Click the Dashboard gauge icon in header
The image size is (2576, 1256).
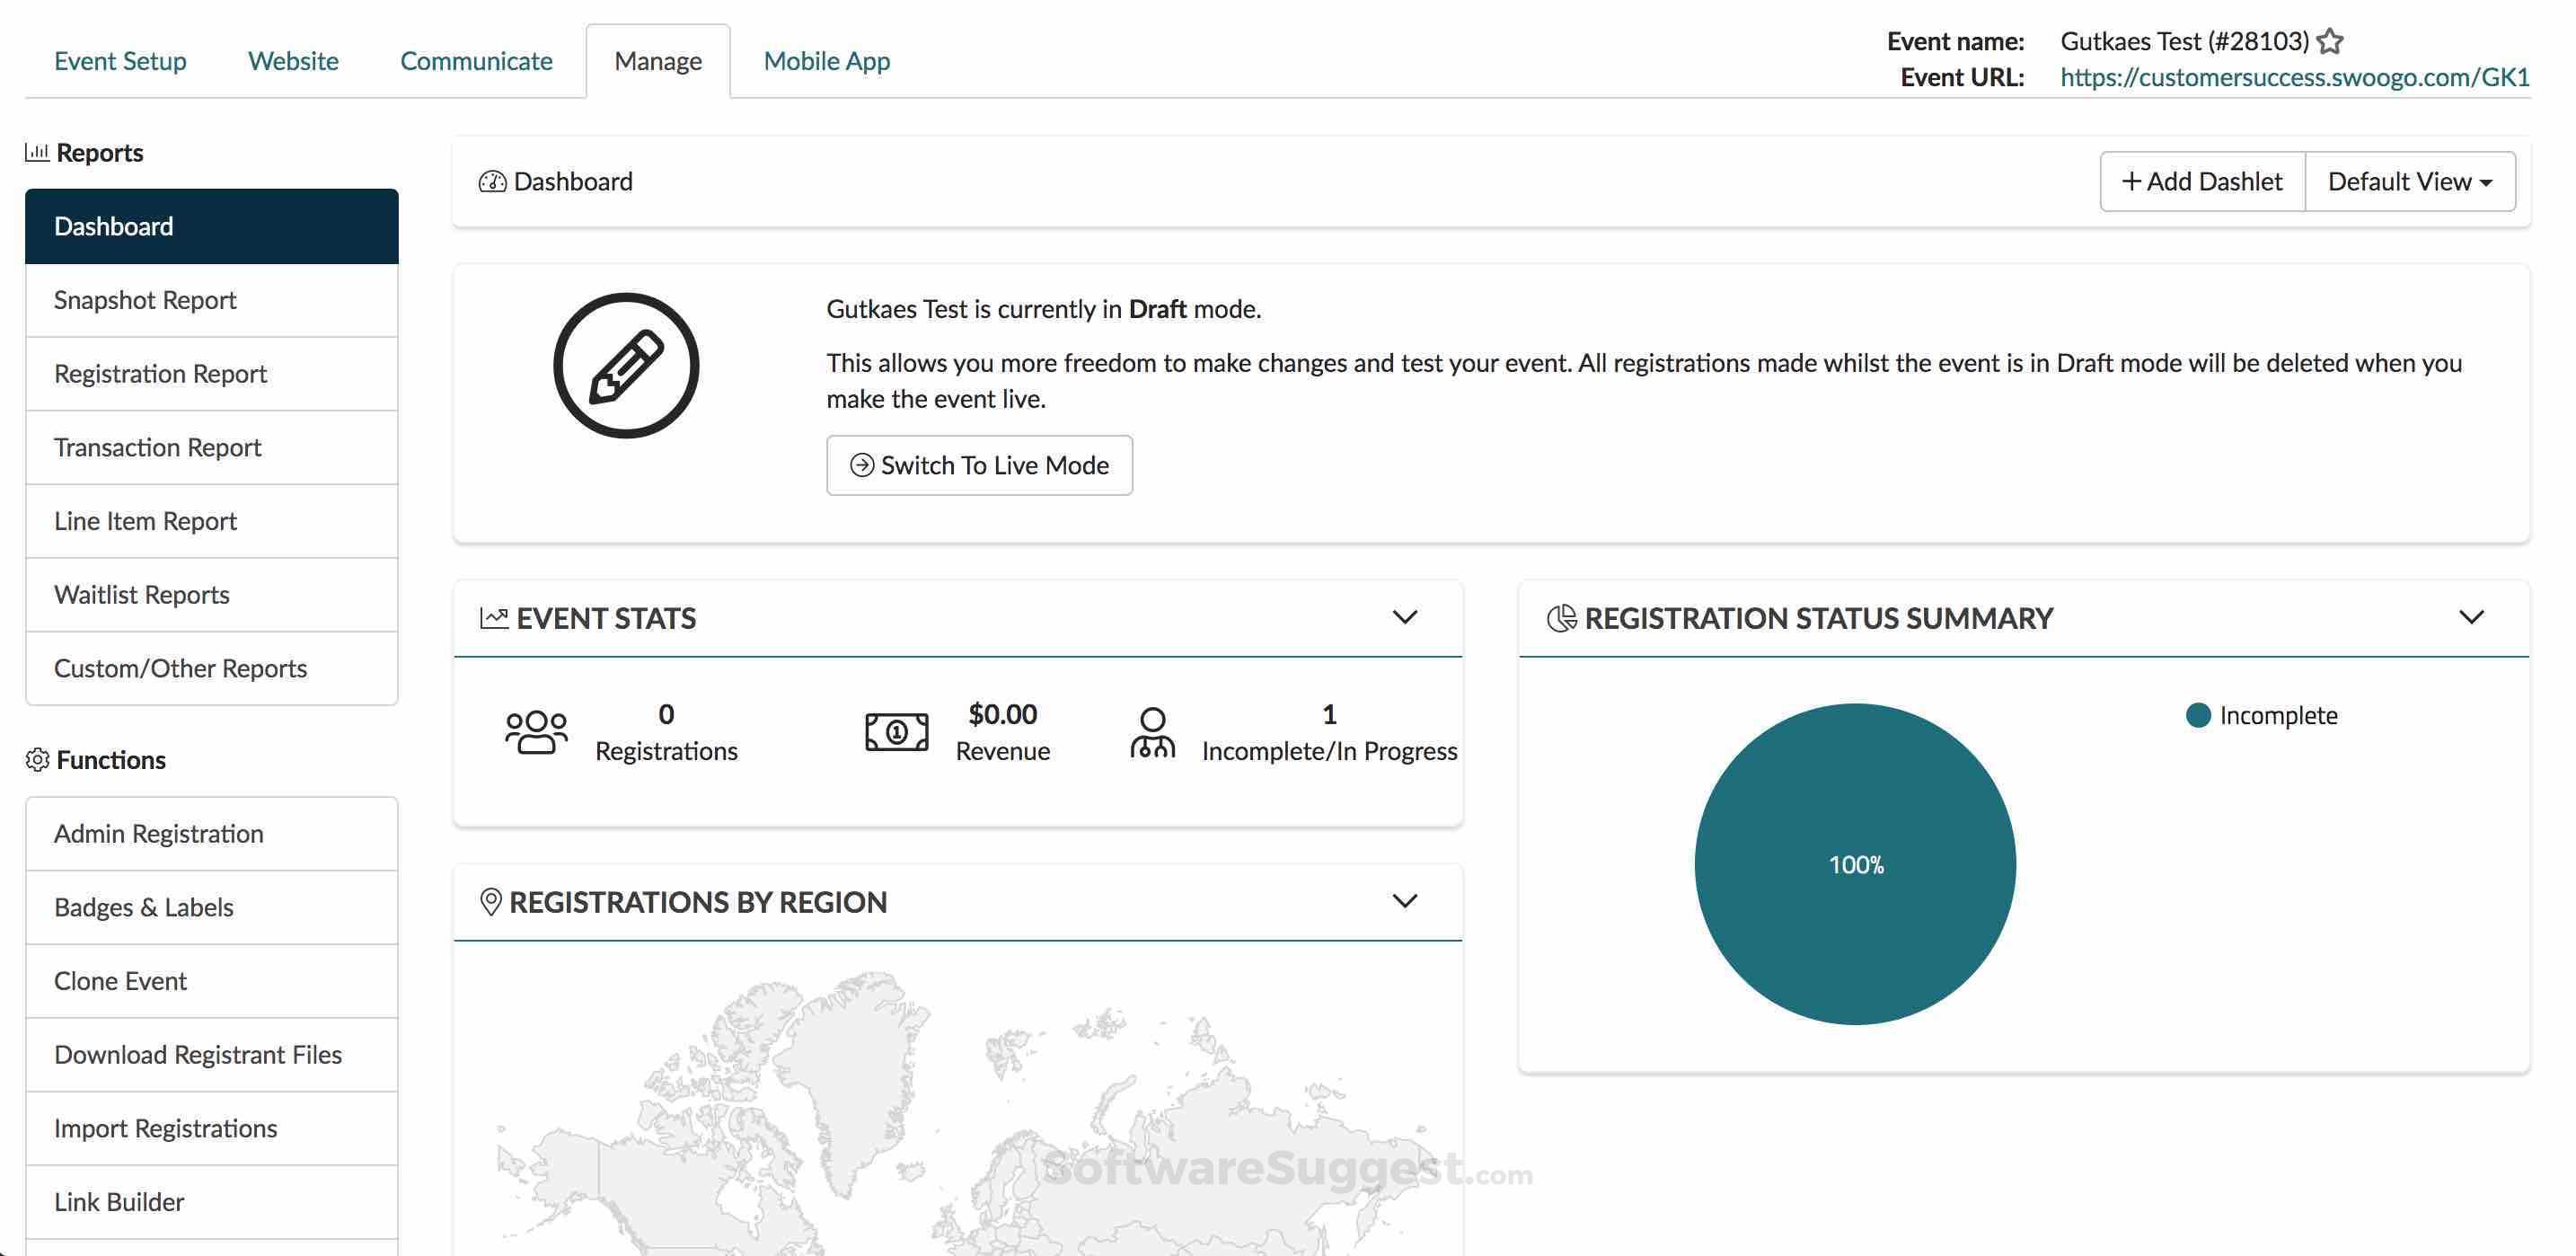[492, 182]
